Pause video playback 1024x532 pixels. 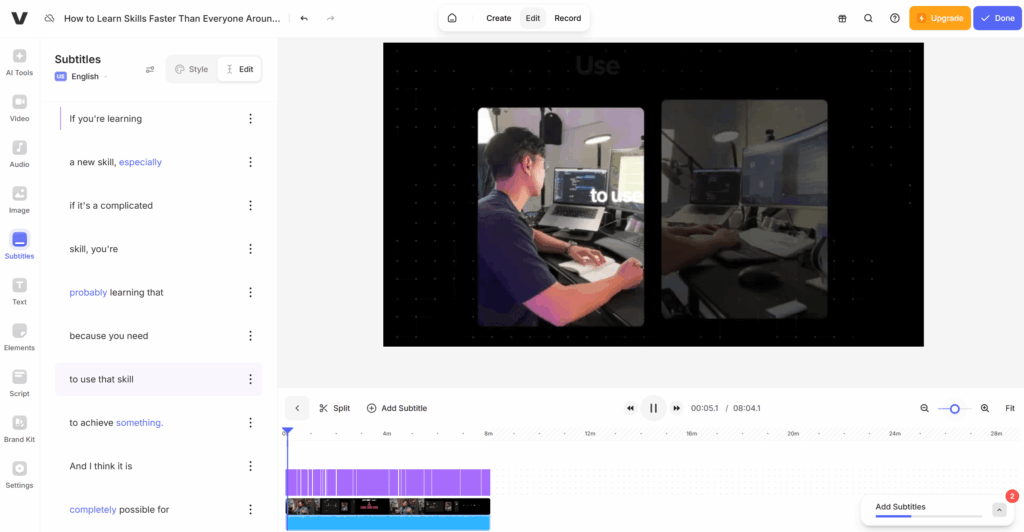click(653, 409)
